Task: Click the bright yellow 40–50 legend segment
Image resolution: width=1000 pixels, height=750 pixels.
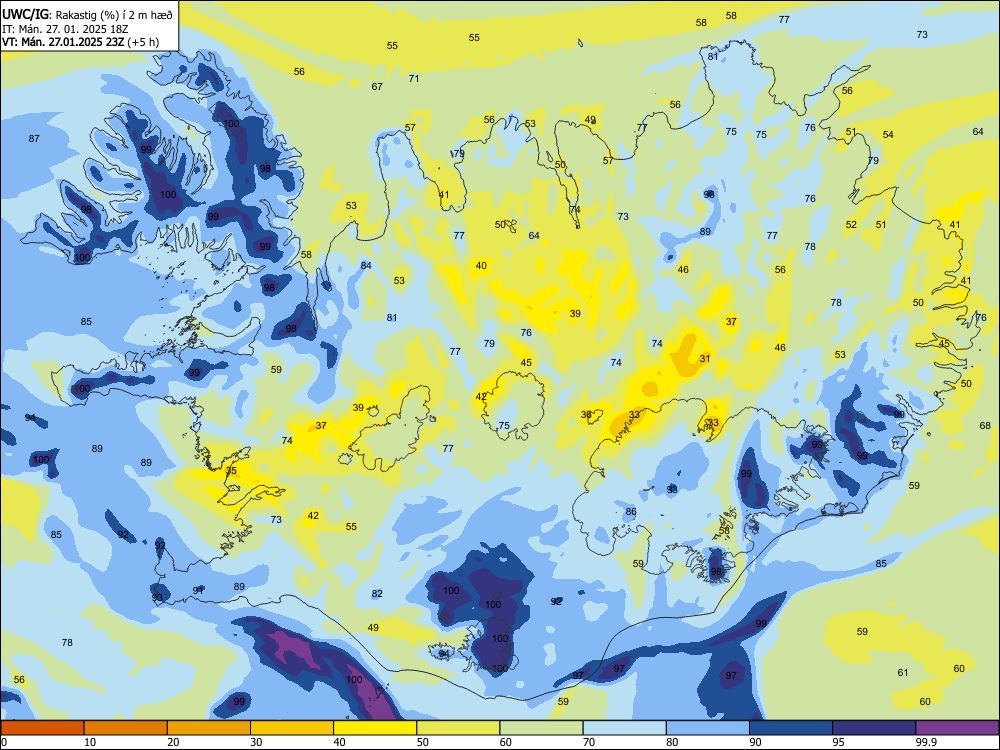Action: (375, 728)
